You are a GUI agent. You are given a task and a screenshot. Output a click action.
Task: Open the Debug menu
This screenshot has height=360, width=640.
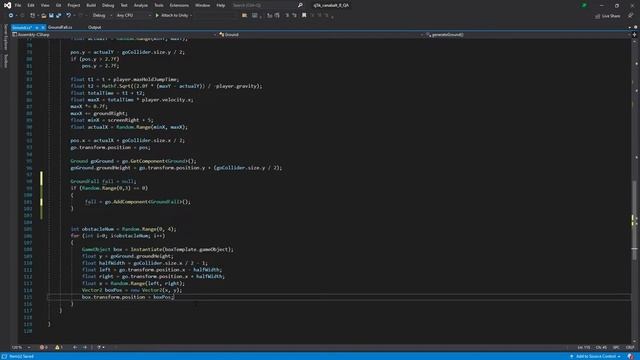pos(108,5)
